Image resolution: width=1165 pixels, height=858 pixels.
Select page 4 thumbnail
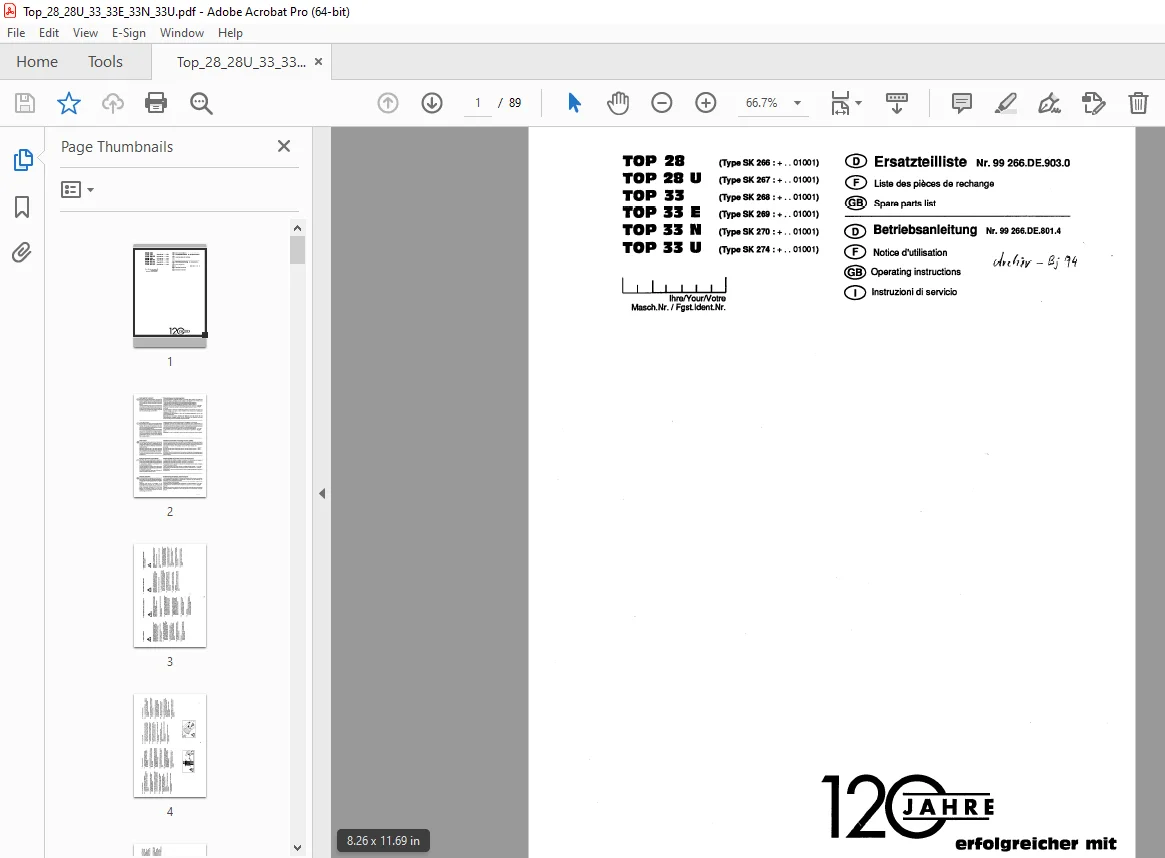(169, 746)
